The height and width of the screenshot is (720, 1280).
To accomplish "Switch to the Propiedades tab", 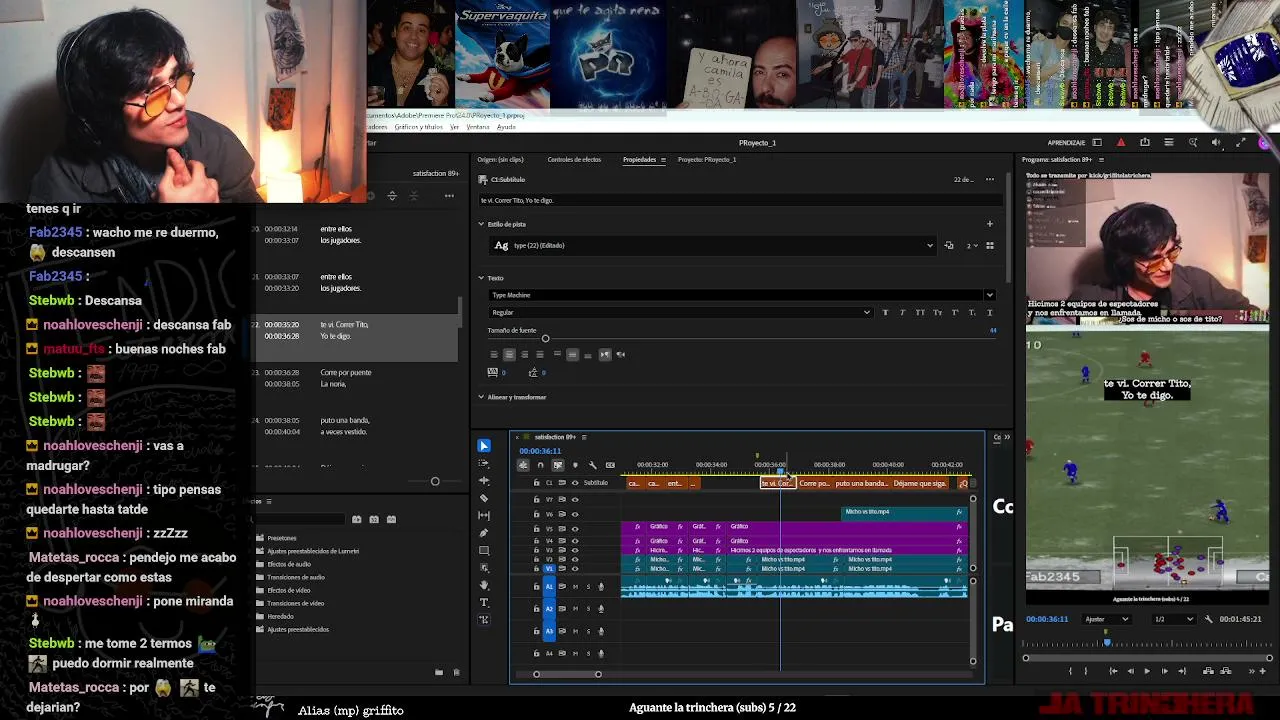I will click(639, 160).
